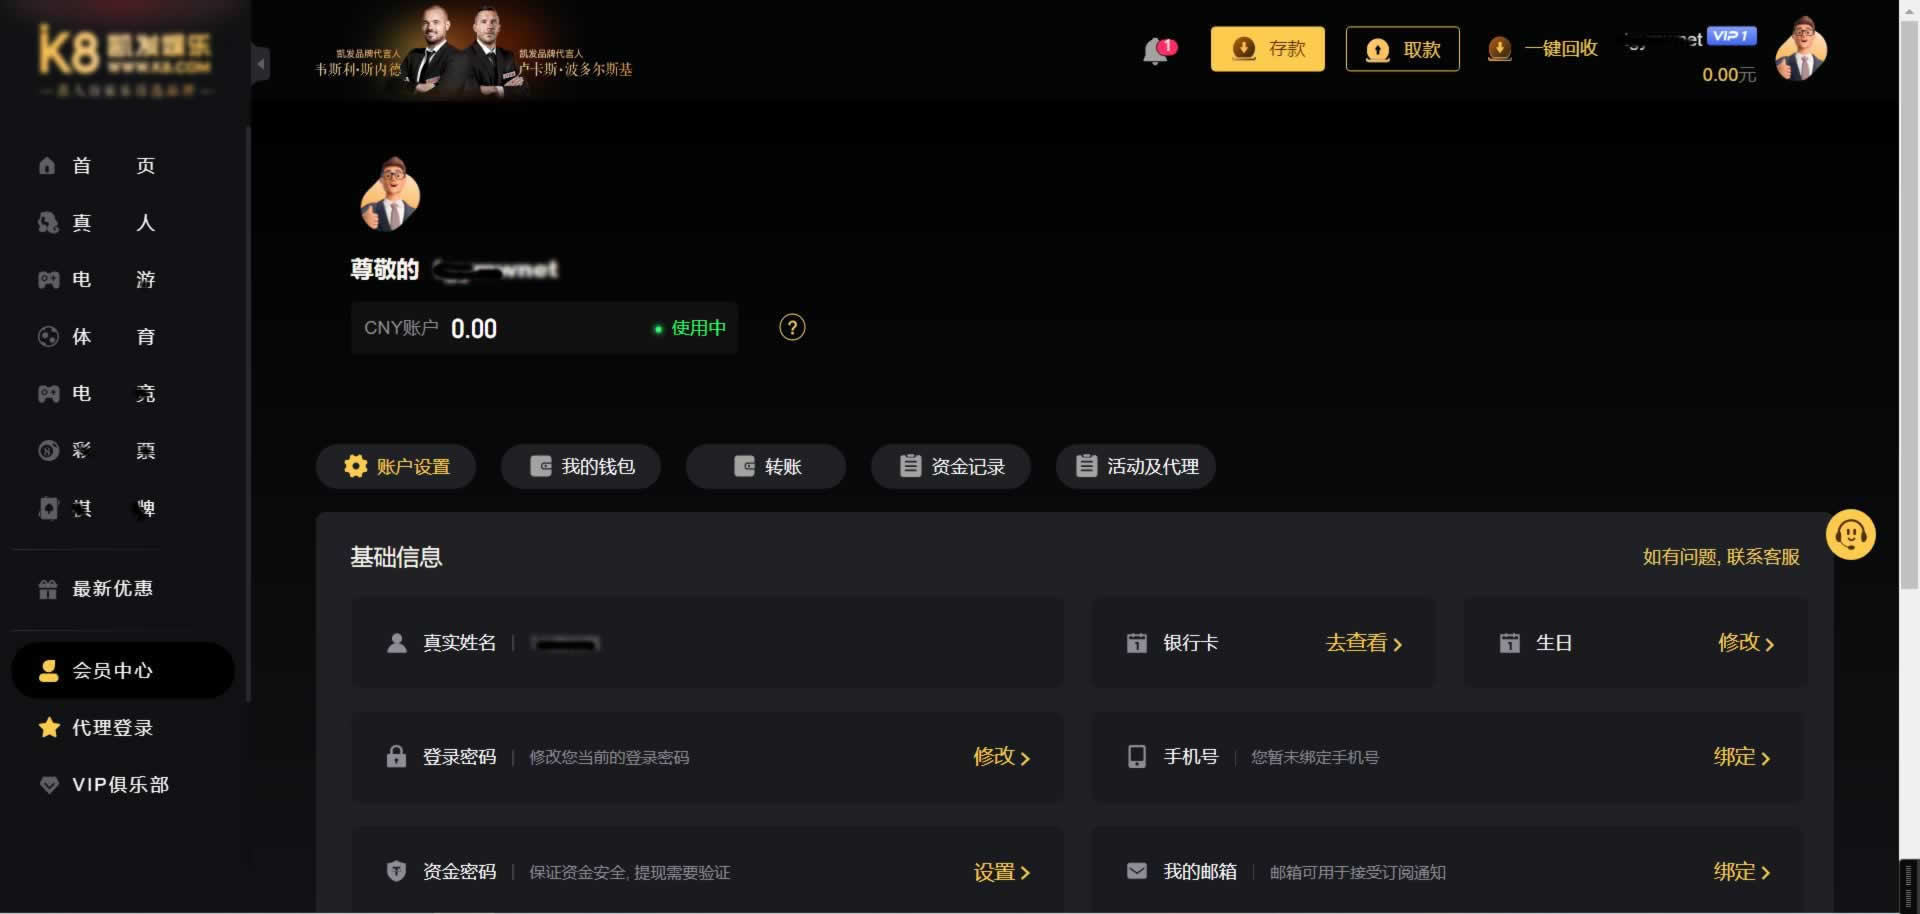Go to 首页 in sidebar
This screenshot has width=1920, height=914.
tap(97, 166)
